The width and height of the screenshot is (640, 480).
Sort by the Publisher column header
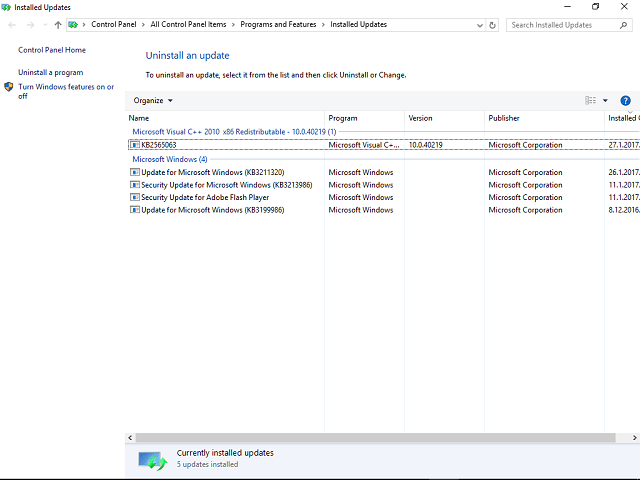coord(544,118)
